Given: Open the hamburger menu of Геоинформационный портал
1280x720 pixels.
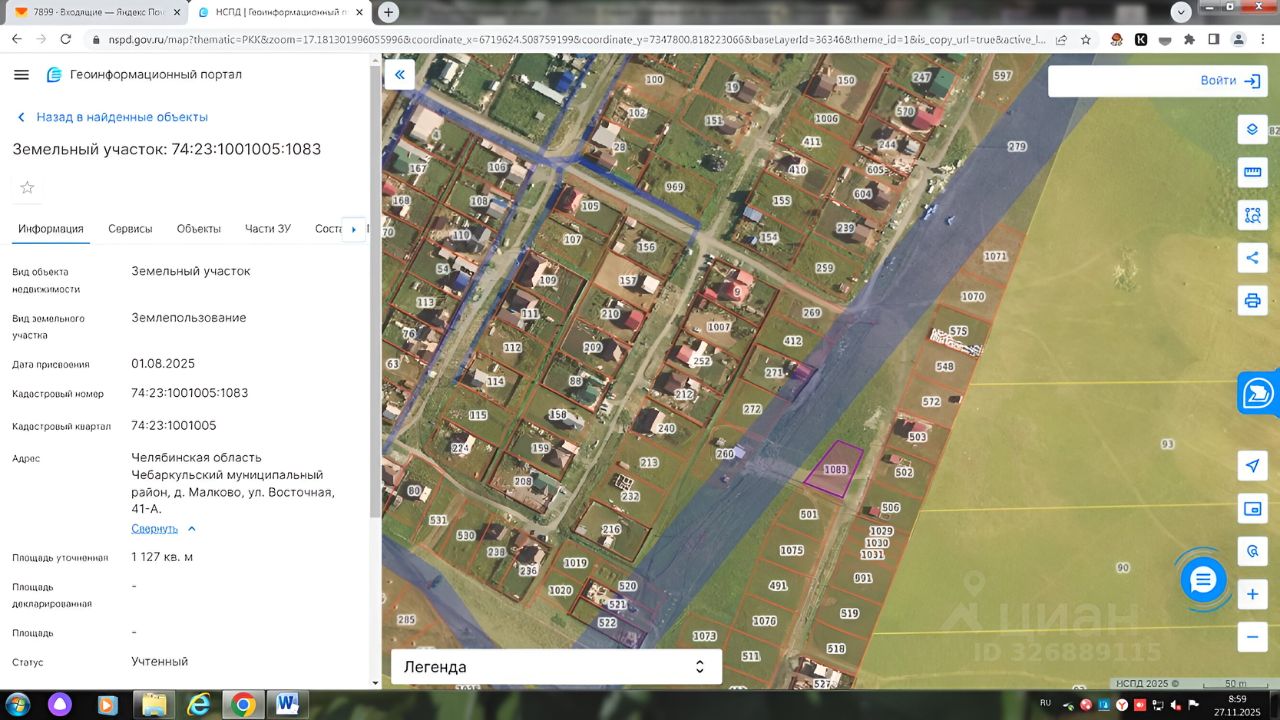Looking at the screenshot, I should pos(22,75).
